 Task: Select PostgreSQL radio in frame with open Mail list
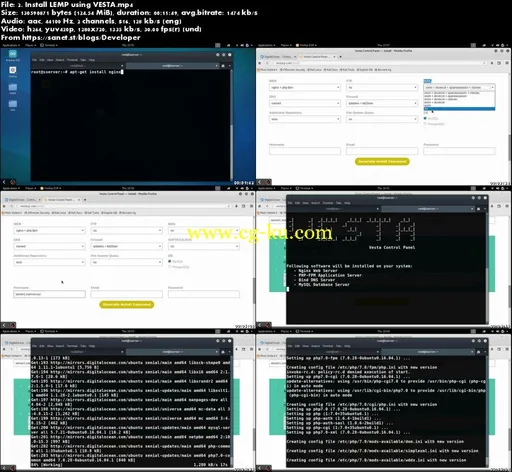[x=425, y=124]
